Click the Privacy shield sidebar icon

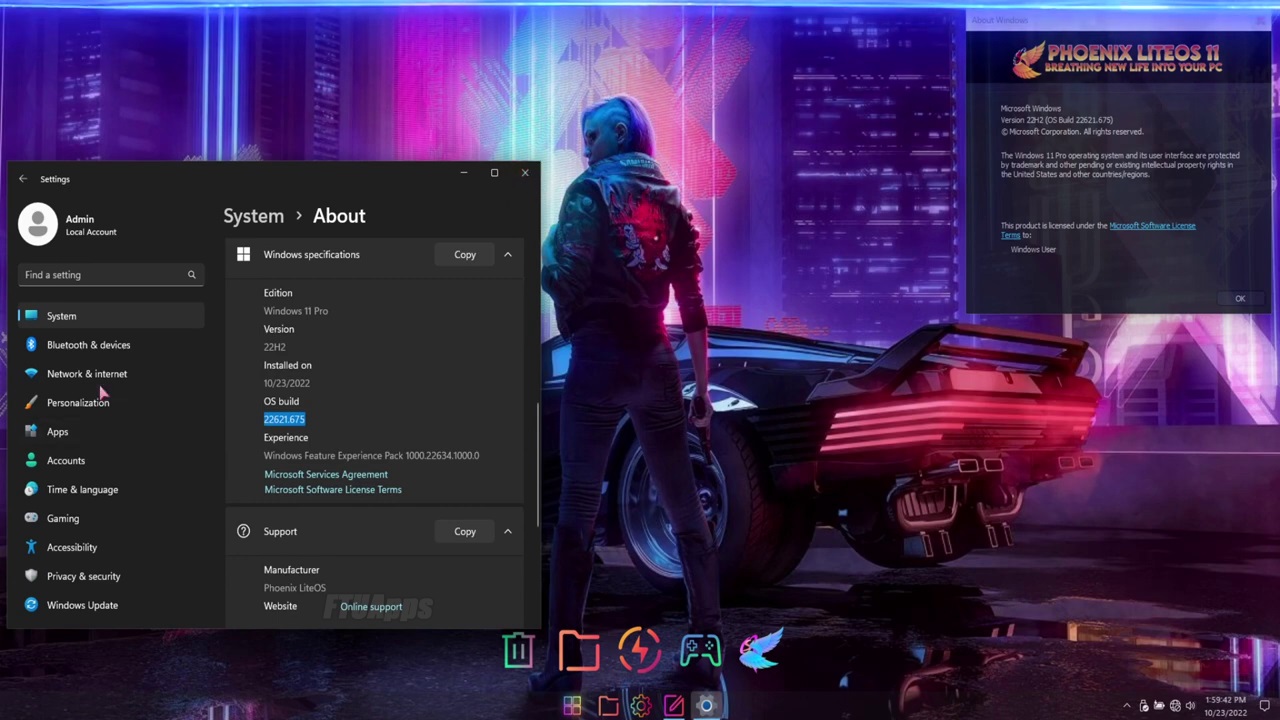(x=31, y=577)
